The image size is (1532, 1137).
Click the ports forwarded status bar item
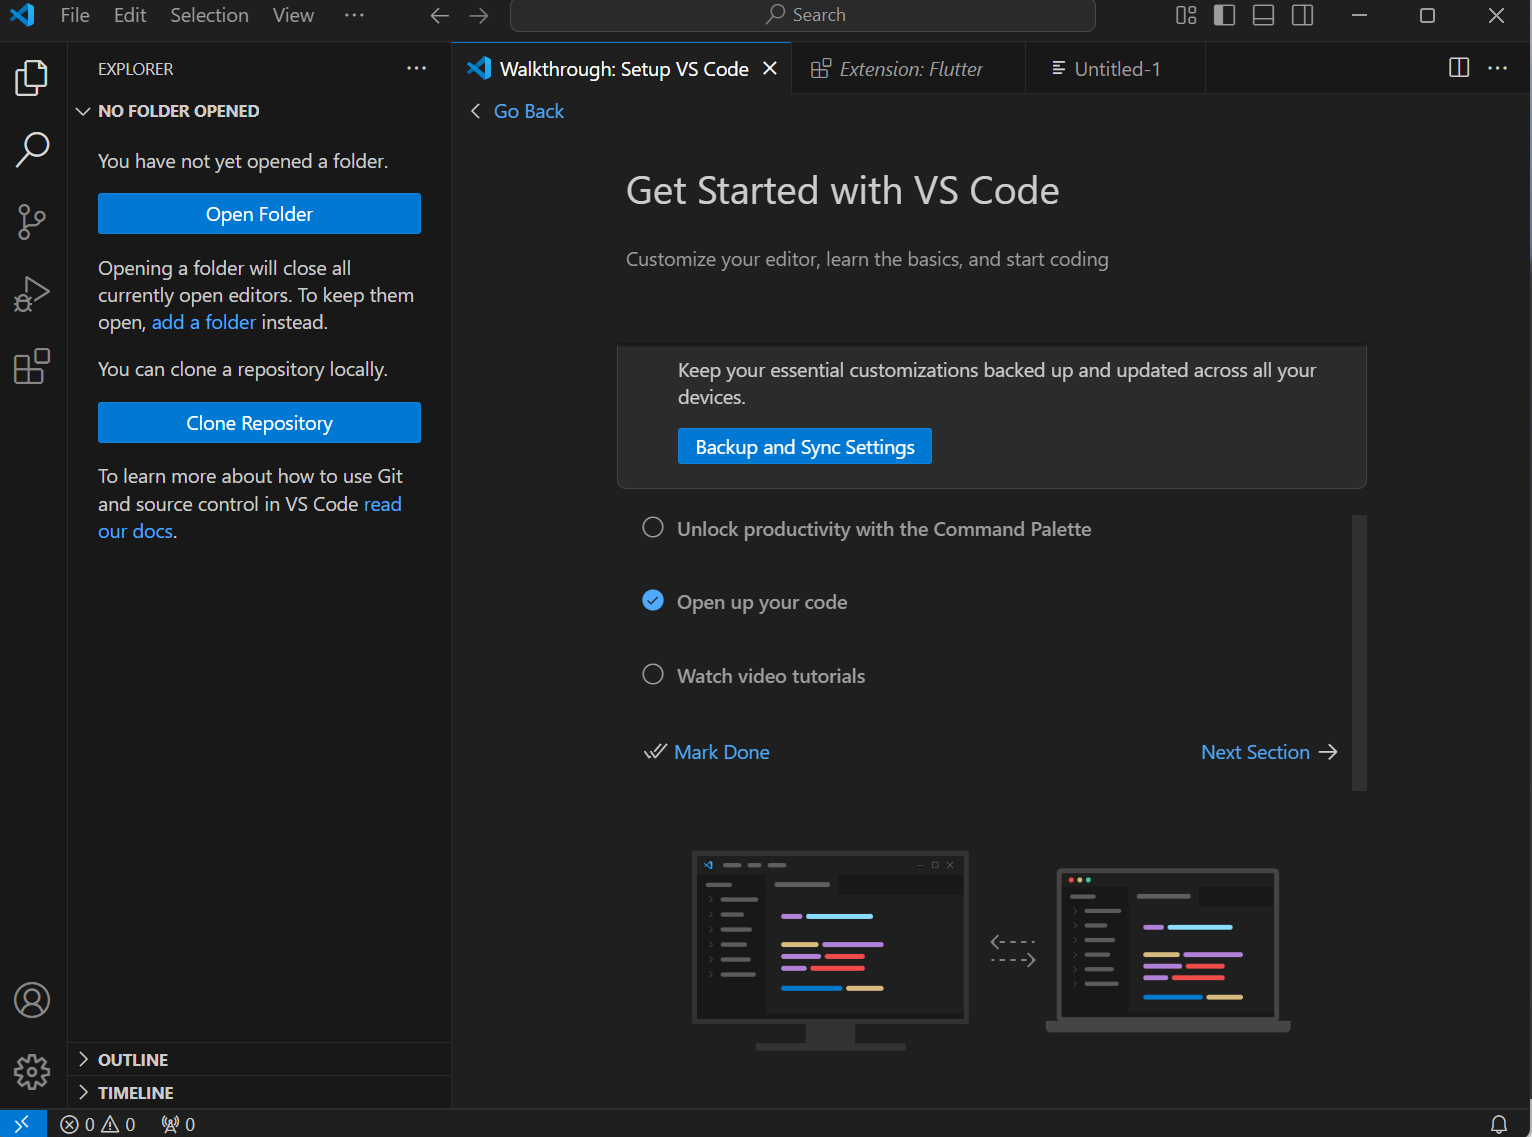coord(178,1124)
